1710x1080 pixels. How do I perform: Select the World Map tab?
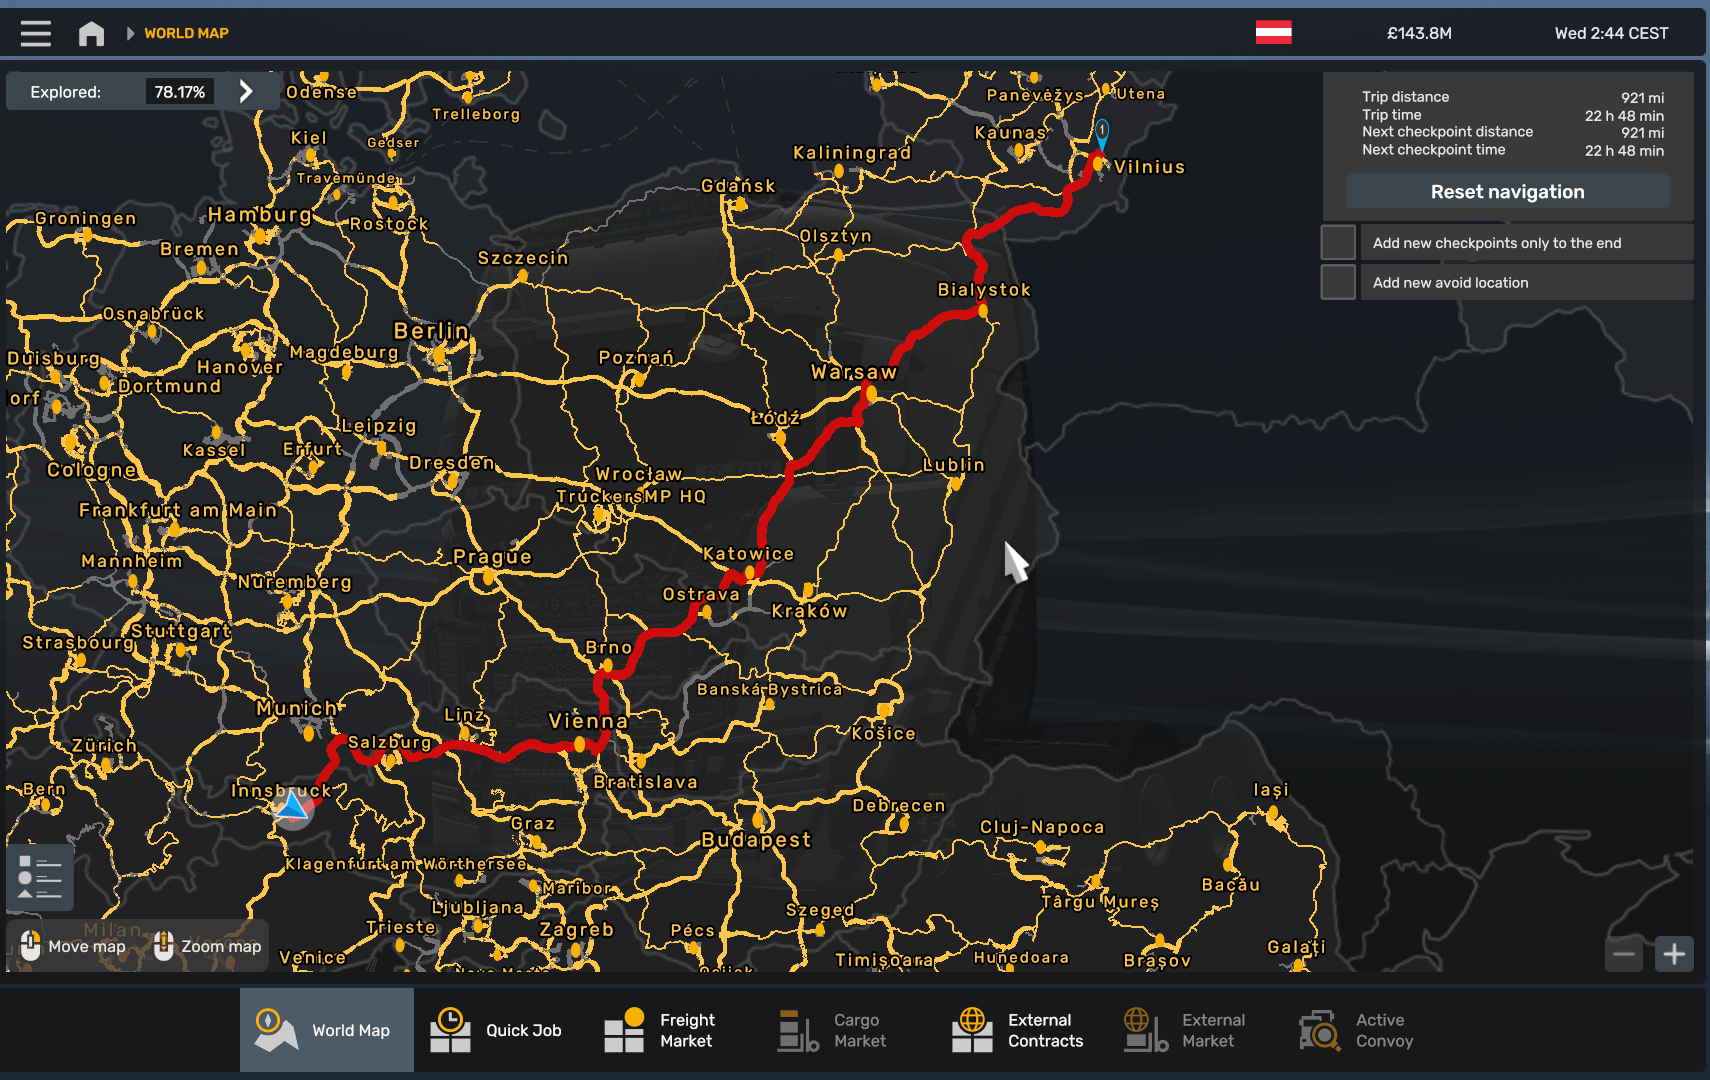326,1030
